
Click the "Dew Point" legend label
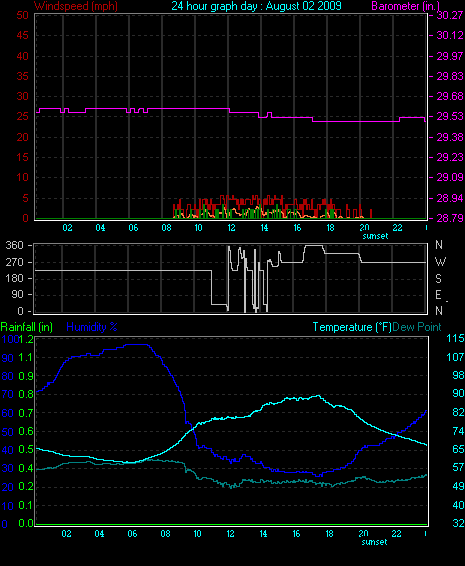[417, 327]
